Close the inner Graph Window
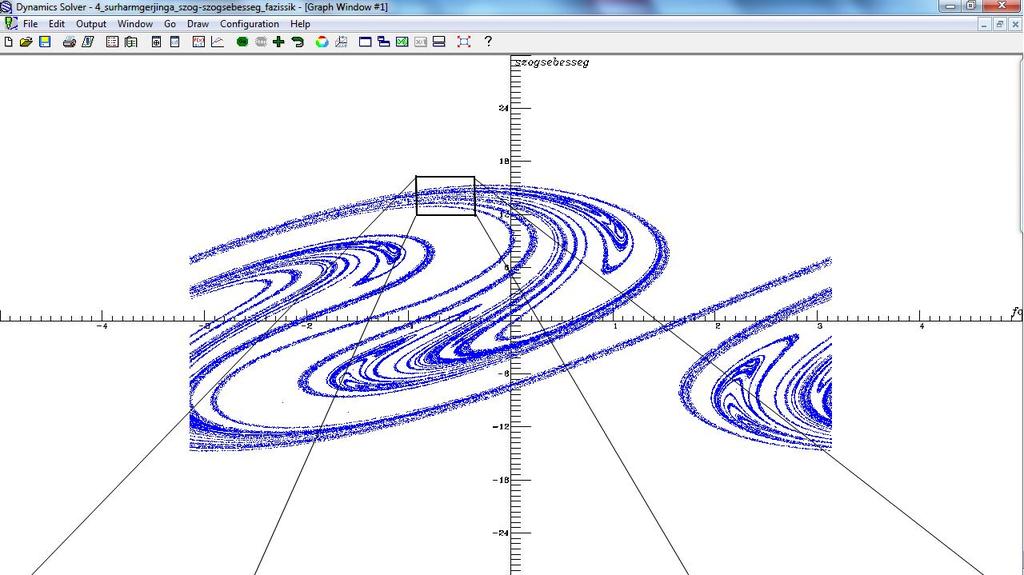 point(1016,24)
